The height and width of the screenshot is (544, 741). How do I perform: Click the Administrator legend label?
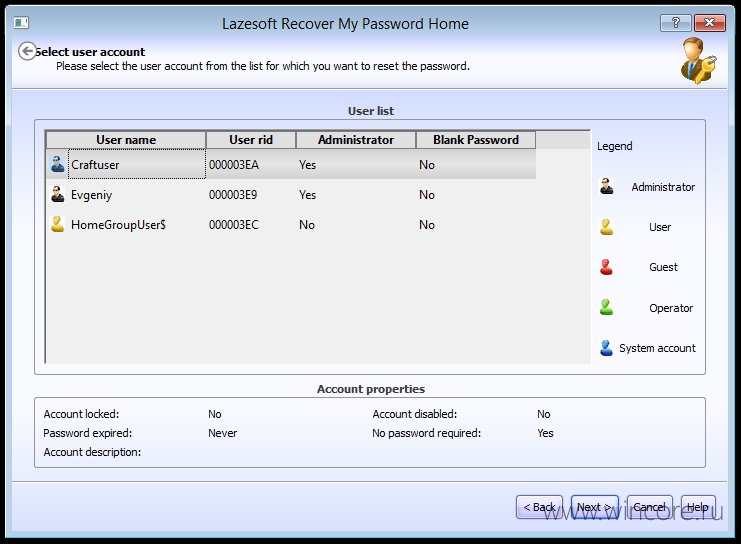click(663, 187)
